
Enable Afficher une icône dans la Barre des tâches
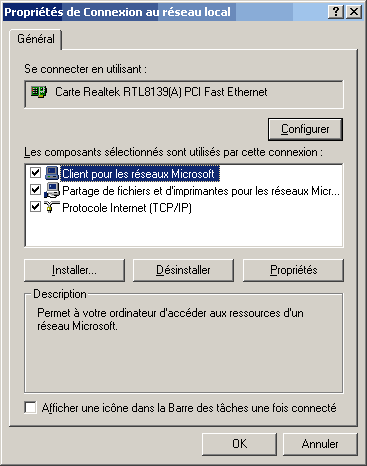point(30,408)
